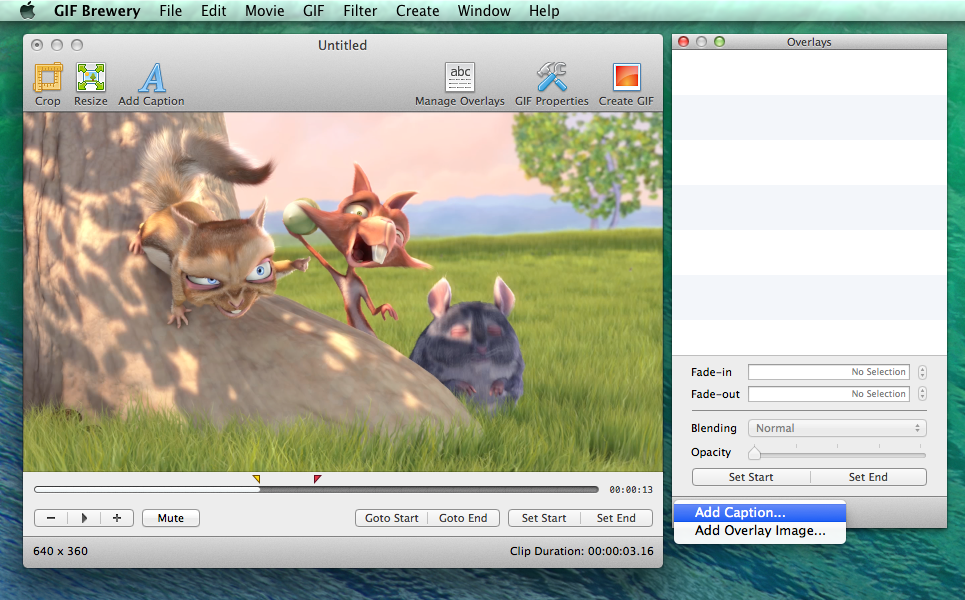Open the Apple menu
This screenshot has height=600, width=965.
(x=27, y=10)
